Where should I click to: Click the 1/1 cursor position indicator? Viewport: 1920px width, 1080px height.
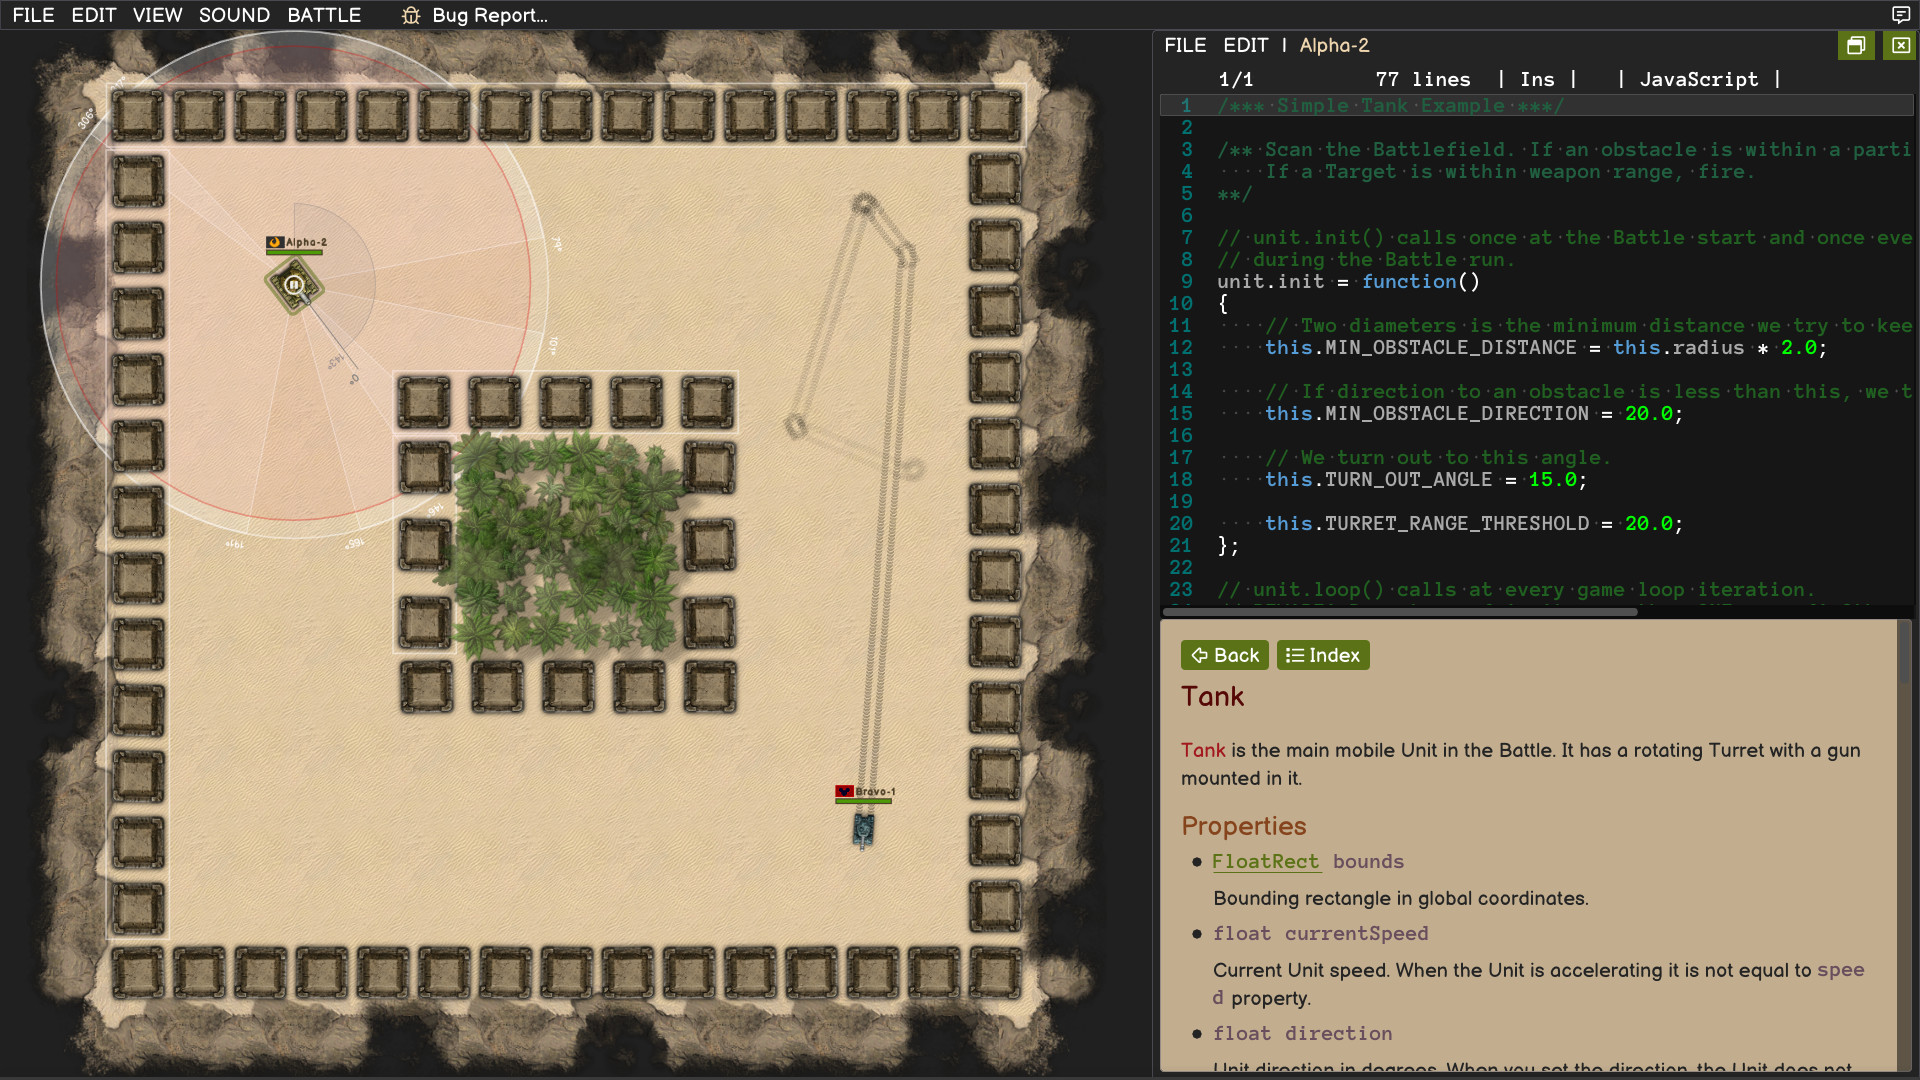click(x=1236, y=79)
